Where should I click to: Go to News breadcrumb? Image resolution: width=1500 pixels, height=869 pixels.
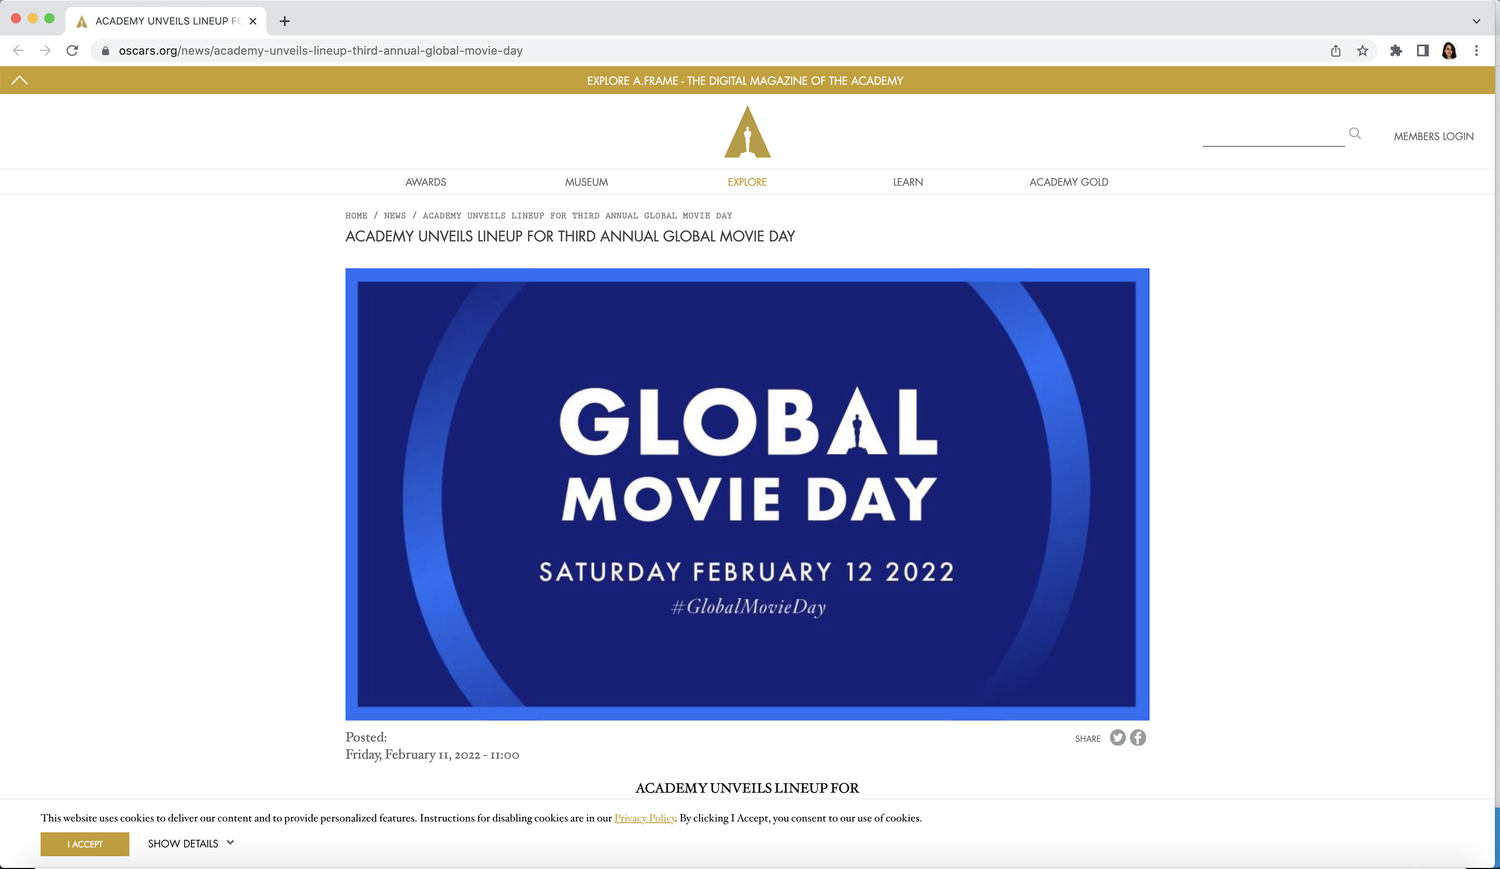point(395,215)
